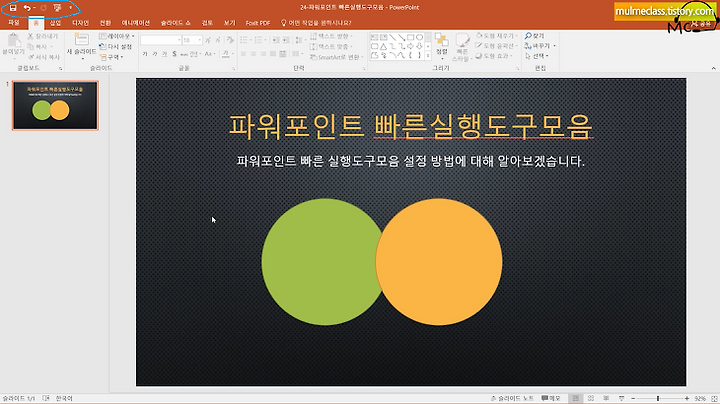Open Change Case (Aa) dropdown

point(209,54)
